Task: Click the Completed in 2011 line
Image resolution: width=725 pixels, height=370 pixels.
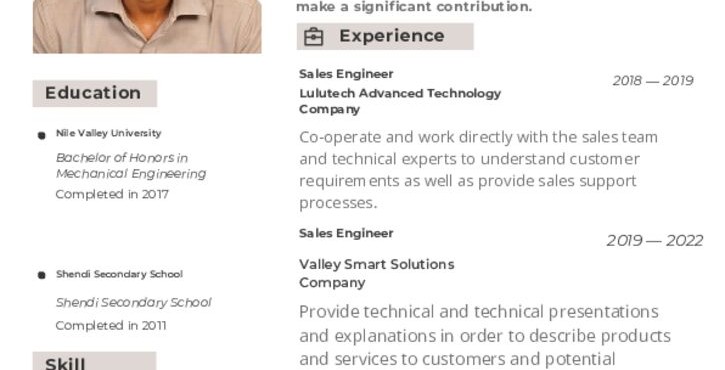Action: click(x=111, y=326)
